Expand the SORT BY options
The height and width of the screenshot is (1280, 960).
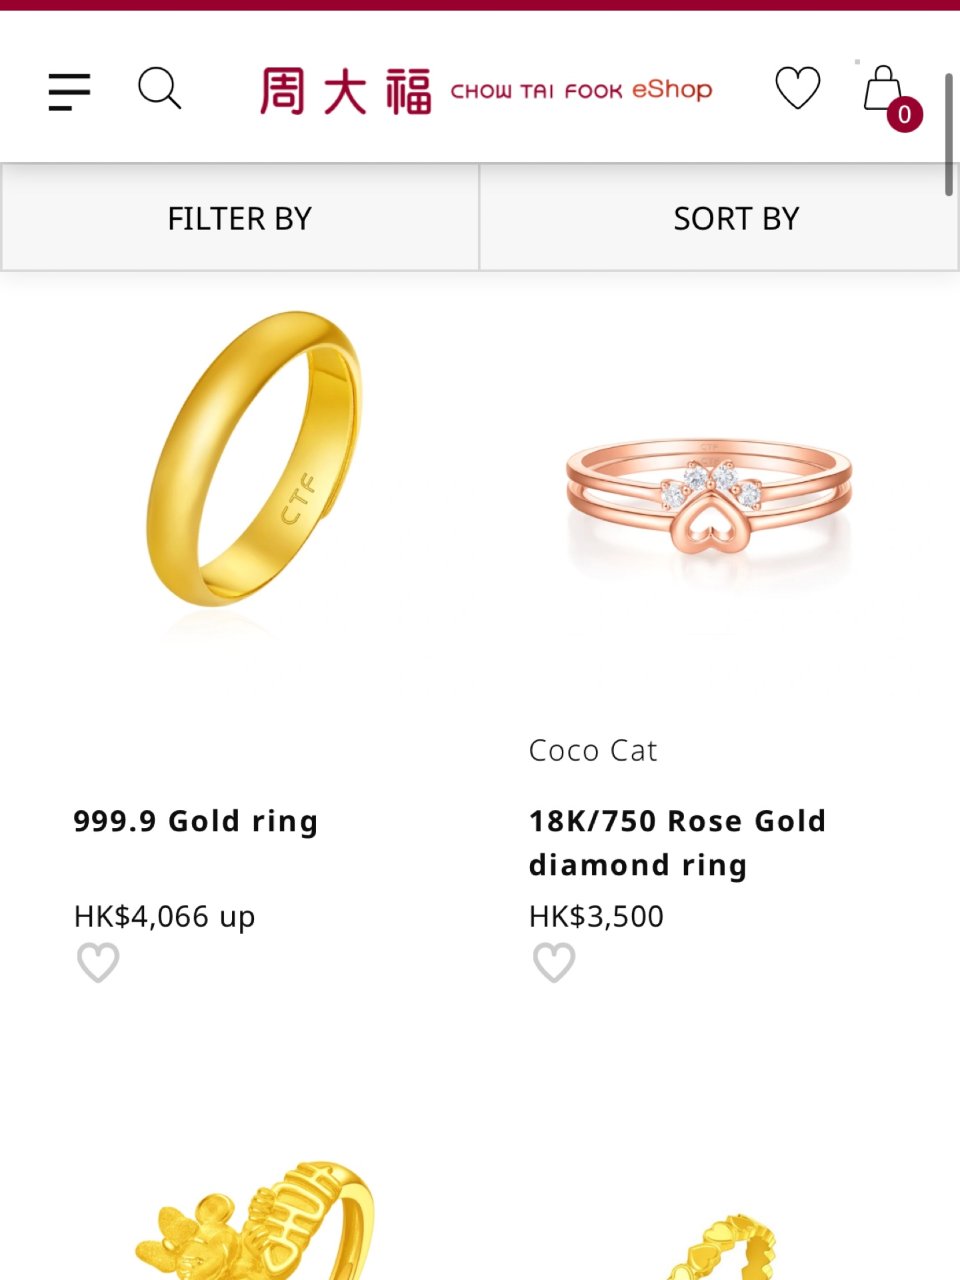736,218
